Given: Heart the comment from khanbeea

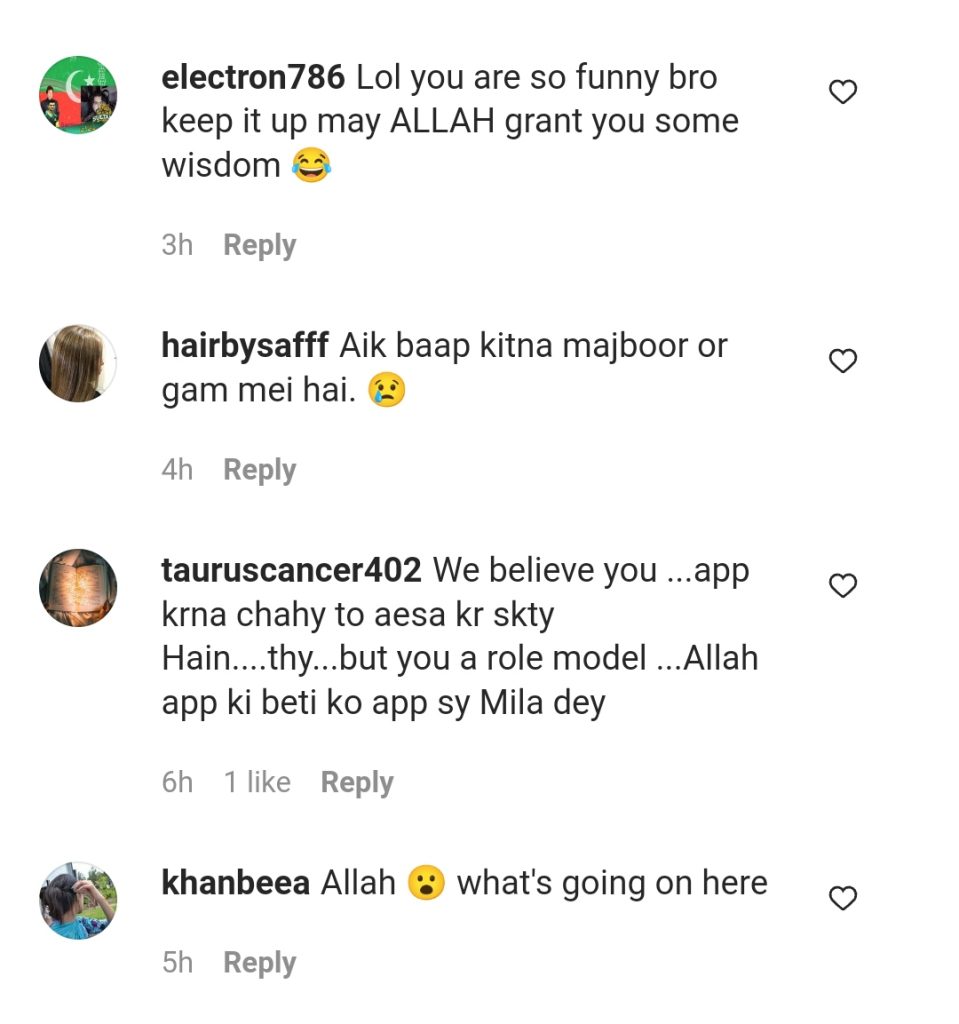Looking at the screenshot, I should click(843, 899).
